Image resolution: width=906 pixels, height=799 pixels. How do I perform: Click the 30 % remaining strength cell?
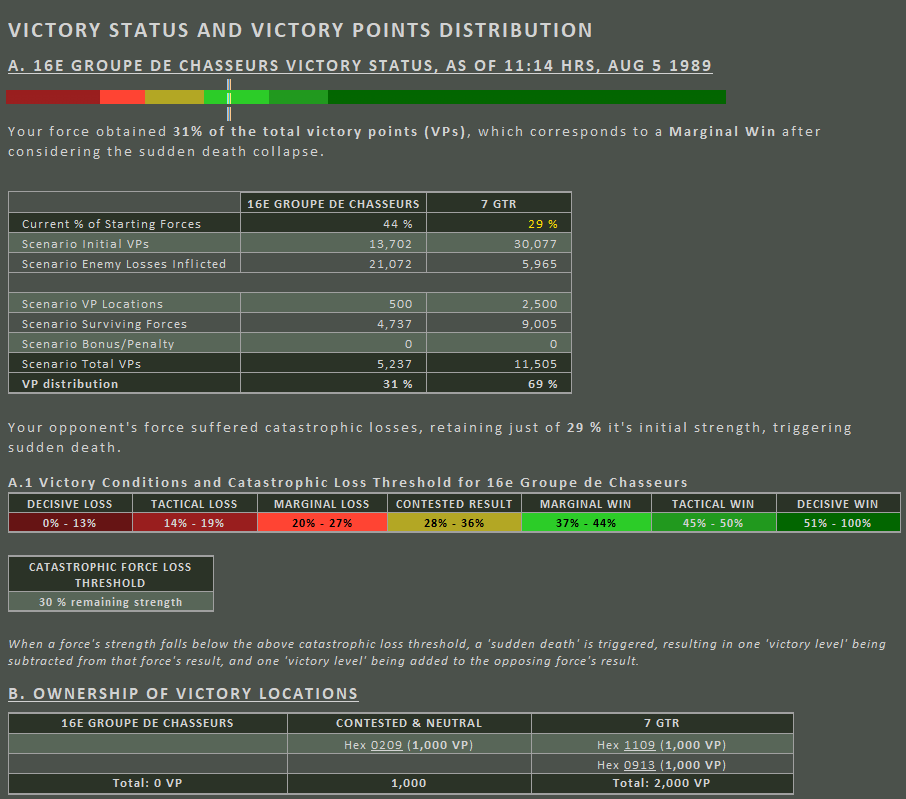click(x=110, y=602)
